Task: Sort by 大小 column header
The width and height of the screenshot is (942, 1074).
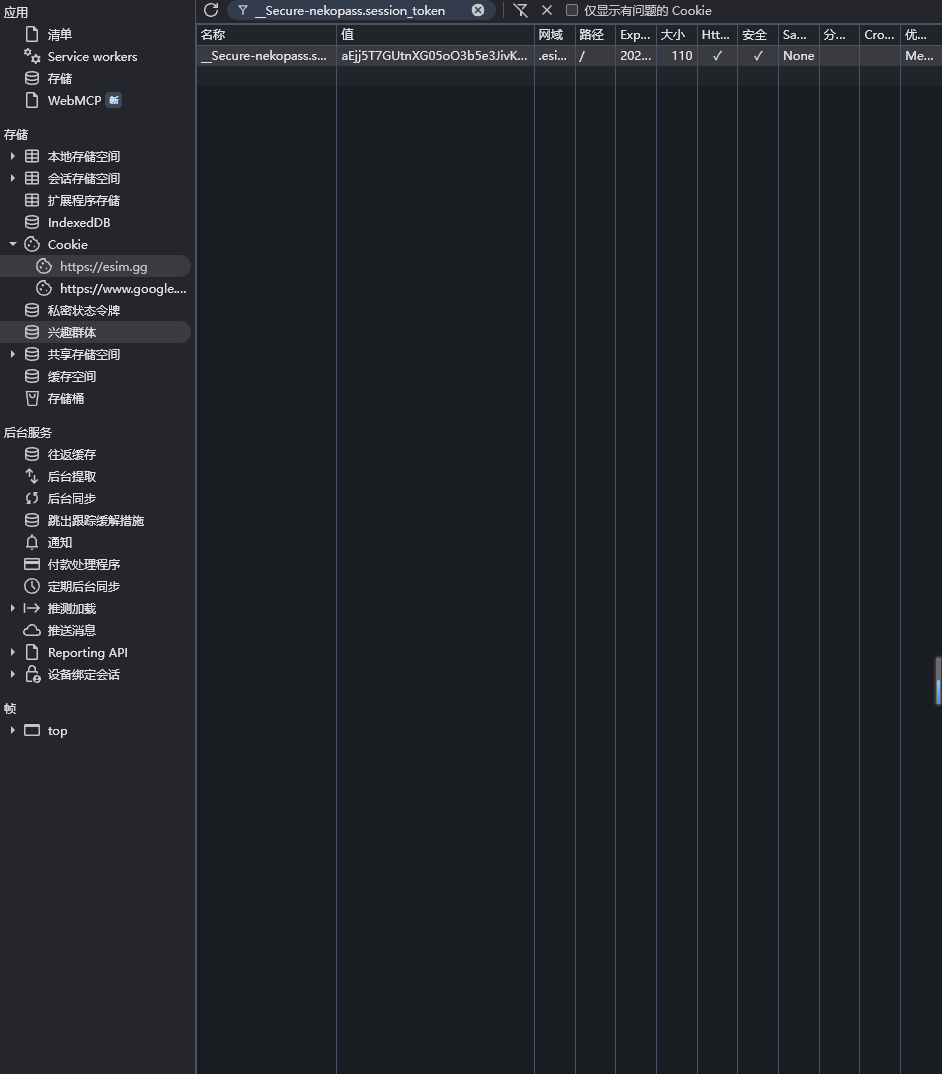Action: pos(676,34)
